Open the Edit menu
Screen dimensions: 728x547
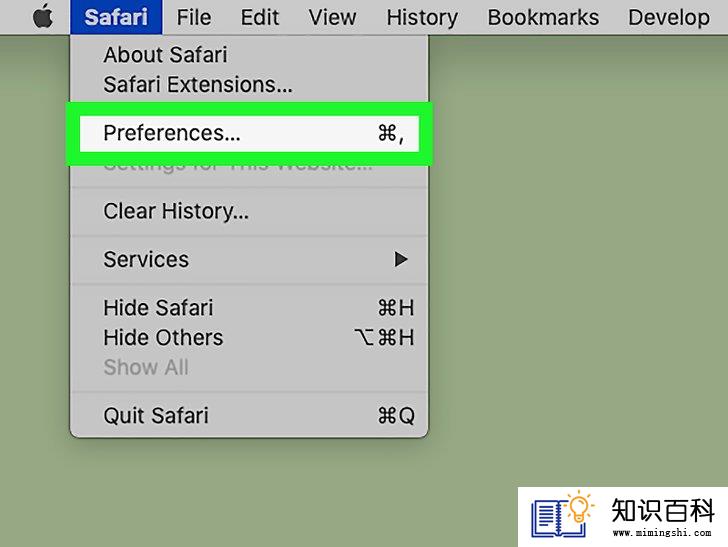[x=260, y=17]
